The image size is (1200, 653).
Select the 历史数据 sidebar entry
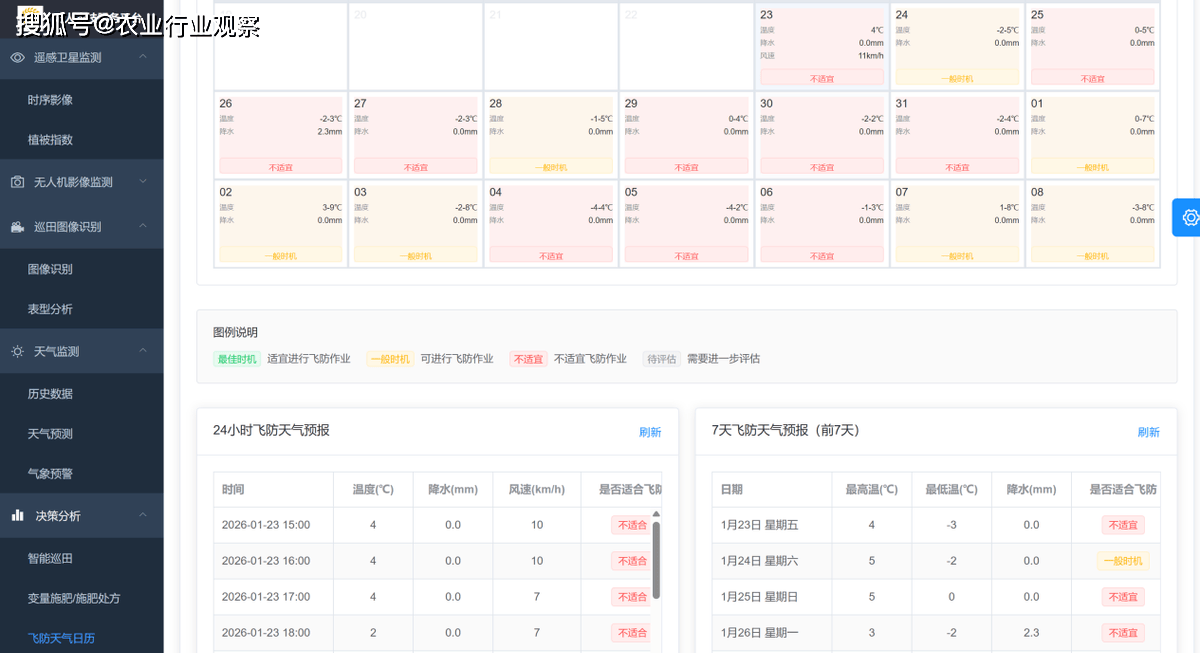[x=50, y=394]
